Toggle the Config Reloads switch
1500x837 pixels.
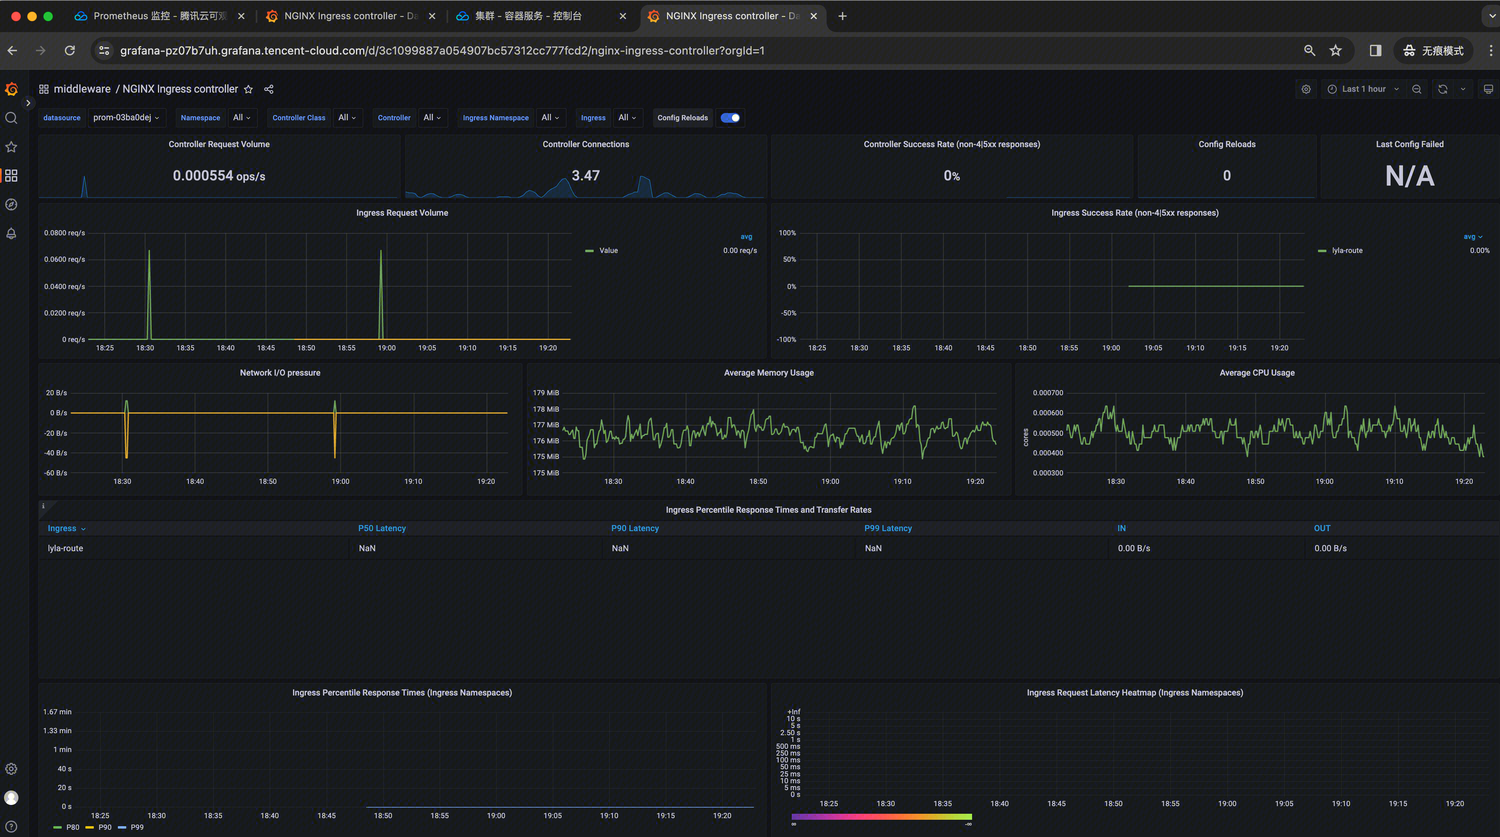coord(730,118)
